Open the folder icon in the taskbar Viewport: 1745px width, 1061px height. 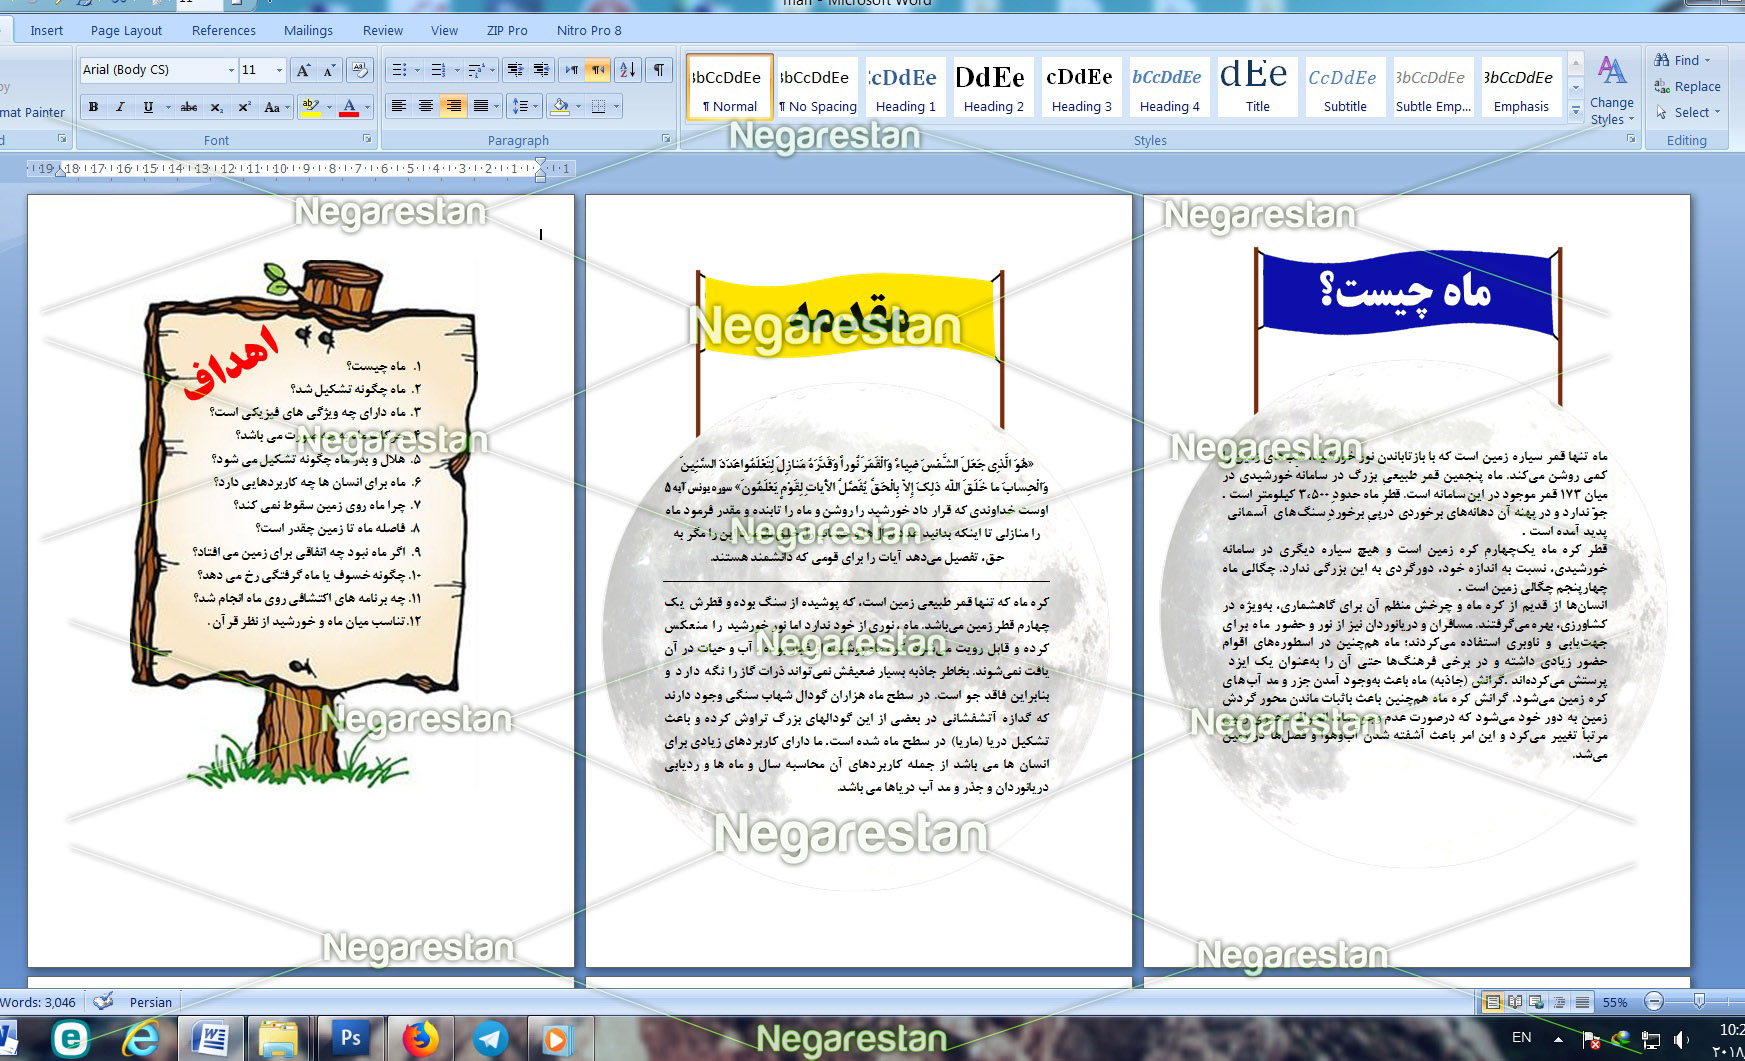278,1039
